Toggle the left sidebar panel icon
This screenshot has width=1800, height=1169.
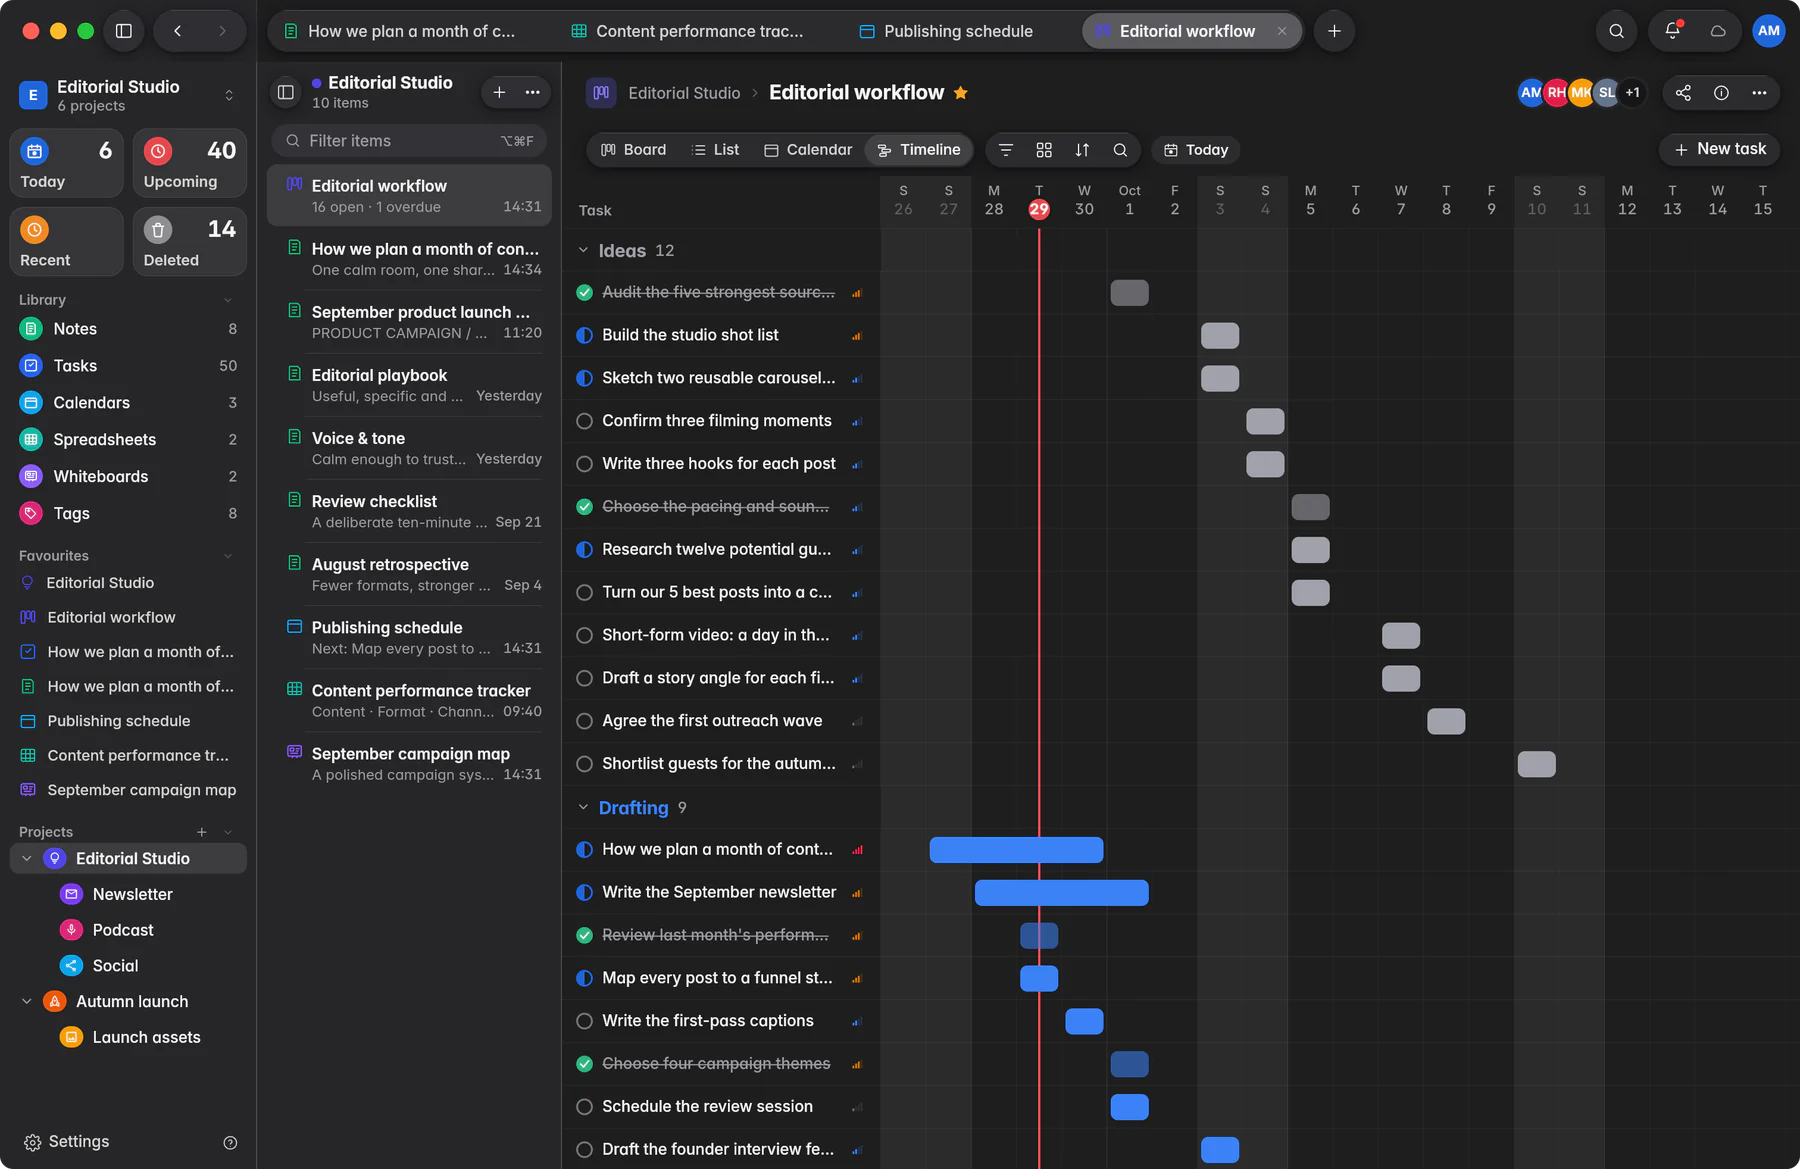(x=124, y=31)
